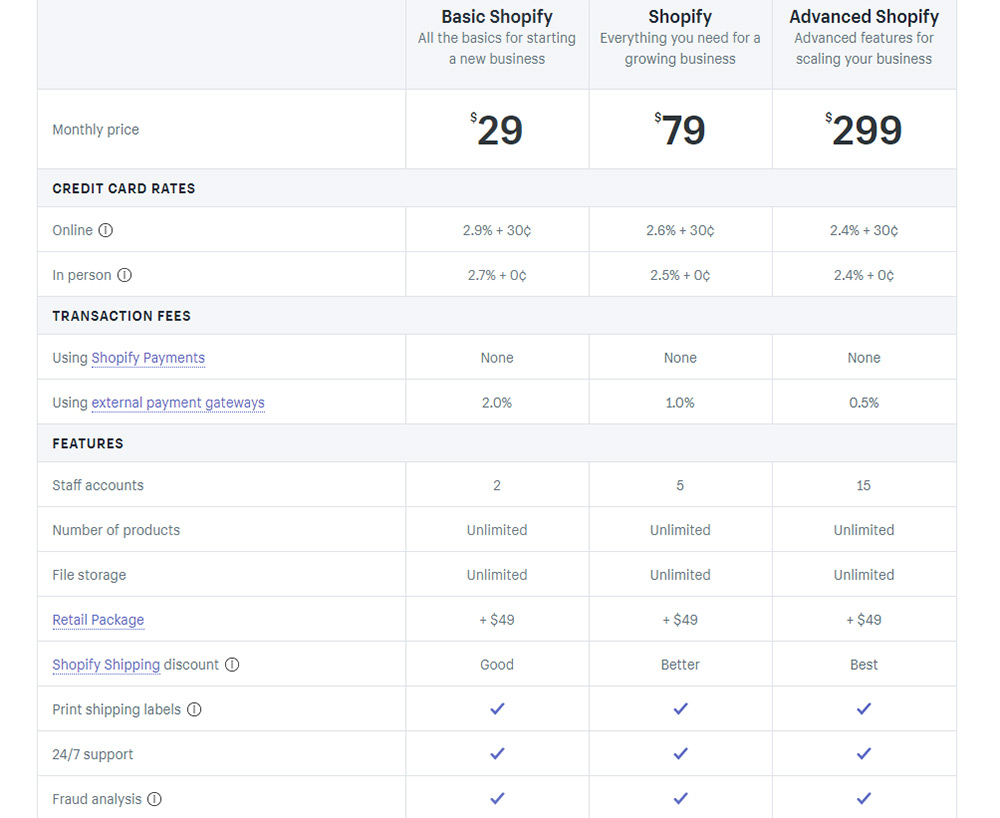Click the Shopify plan Print shipping labels checkmark

pyautogui.click(x=680, y=709)
